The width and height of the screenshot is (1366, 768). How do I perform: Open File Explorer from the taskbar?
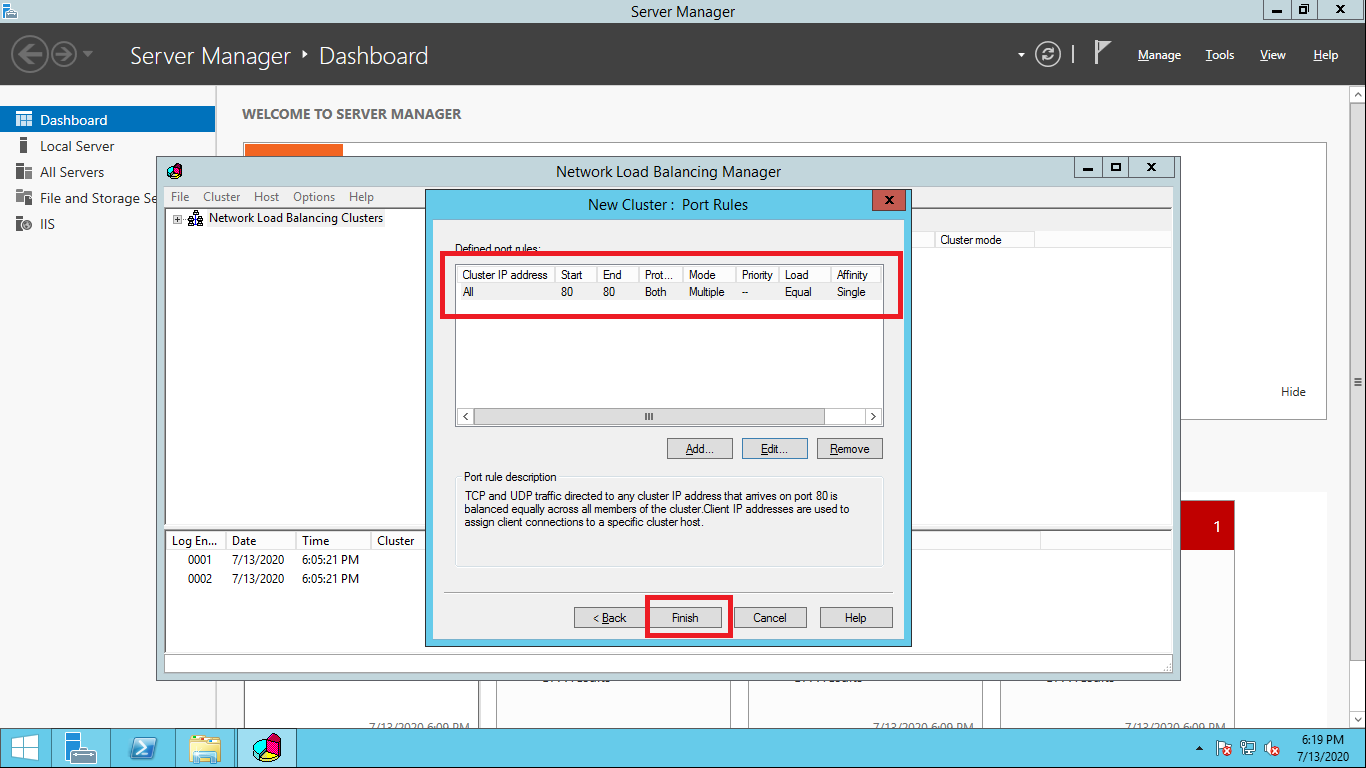(x=205, y=748)
